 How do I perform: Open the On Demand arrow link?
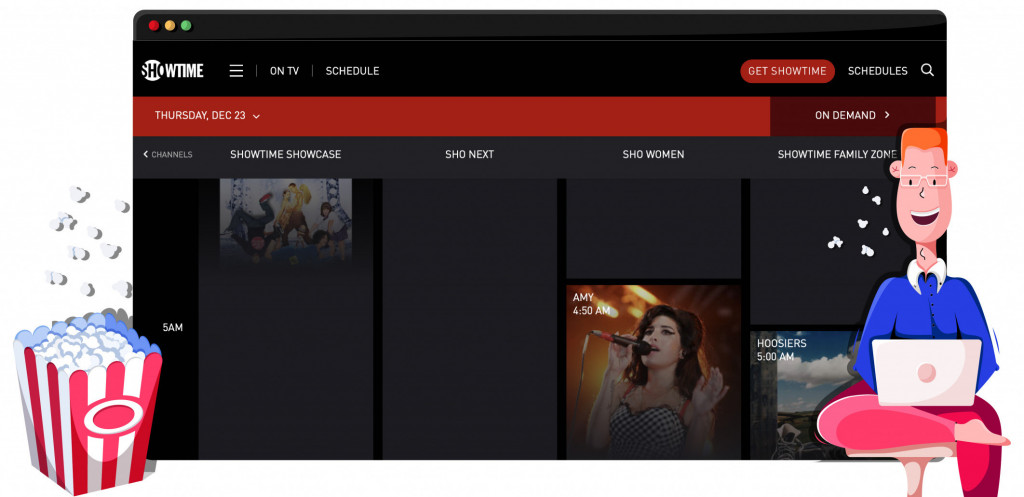[852, 116]
